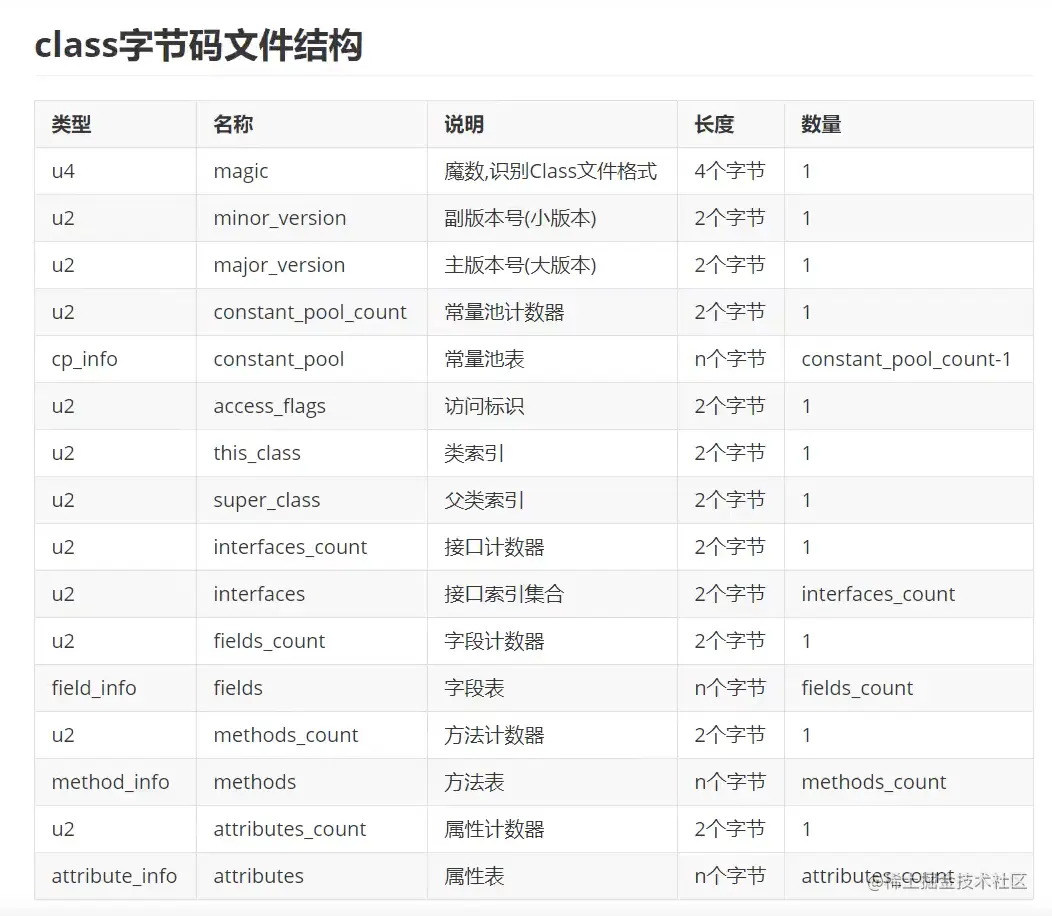Select the 'class字节码文件结构' heading
The width and height of the screenshot is (1052, 916).
(199, 46)
